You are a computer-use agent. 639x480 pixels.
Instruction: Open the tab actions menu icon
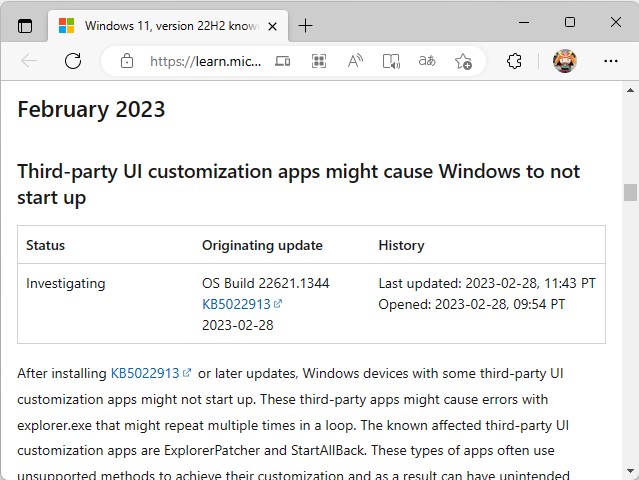pos(25,26)
